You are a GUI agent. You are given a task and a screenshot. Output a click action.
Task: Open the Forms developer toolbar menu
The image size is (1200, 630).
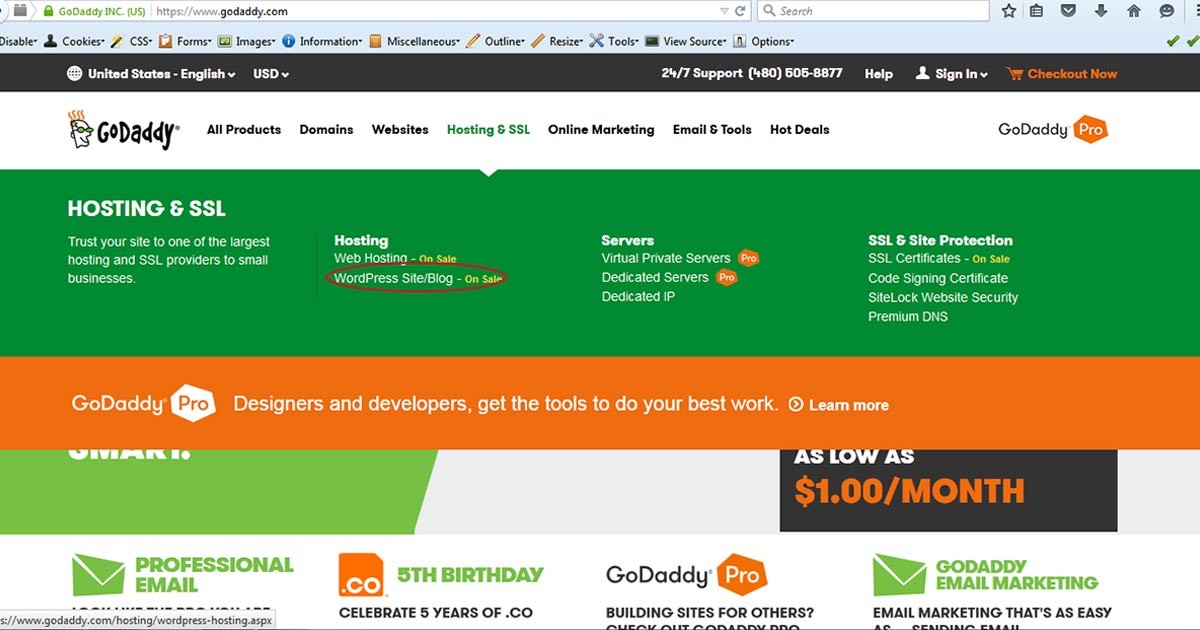pyautogui.click(x=185, y=41)
